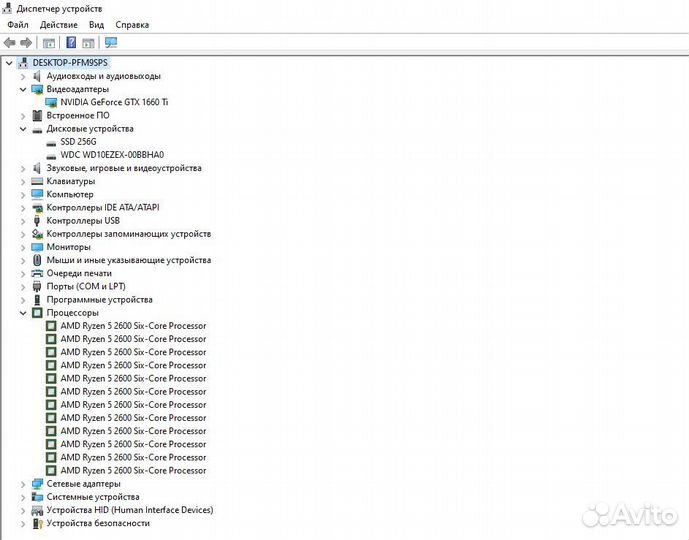The width and height of the screenshot is (689, 540).
Task: Expand the Сетевые адаптеры category
Action: coord(23,484)
